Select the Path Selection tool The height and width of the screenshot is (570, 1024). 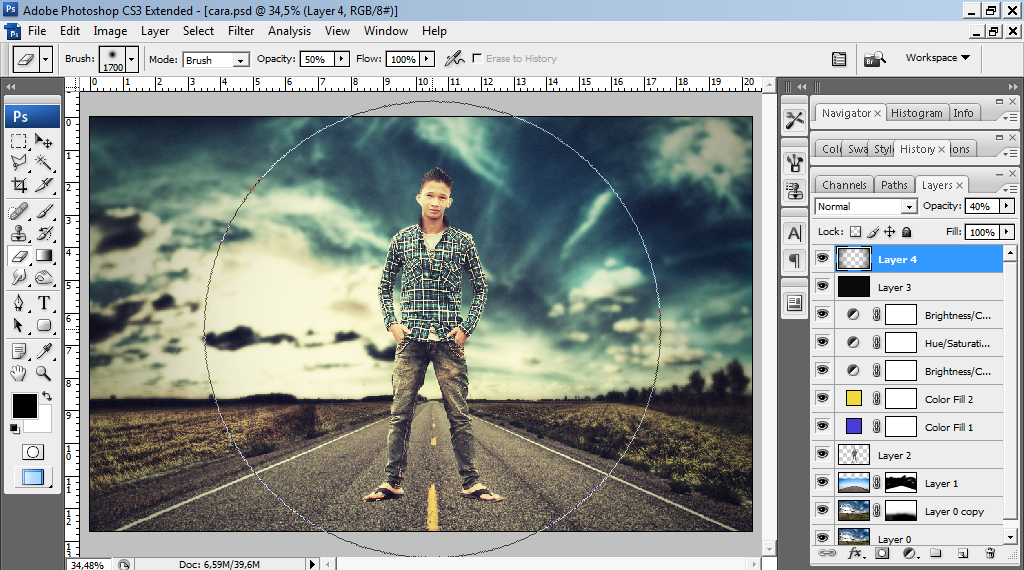point(19,325)
